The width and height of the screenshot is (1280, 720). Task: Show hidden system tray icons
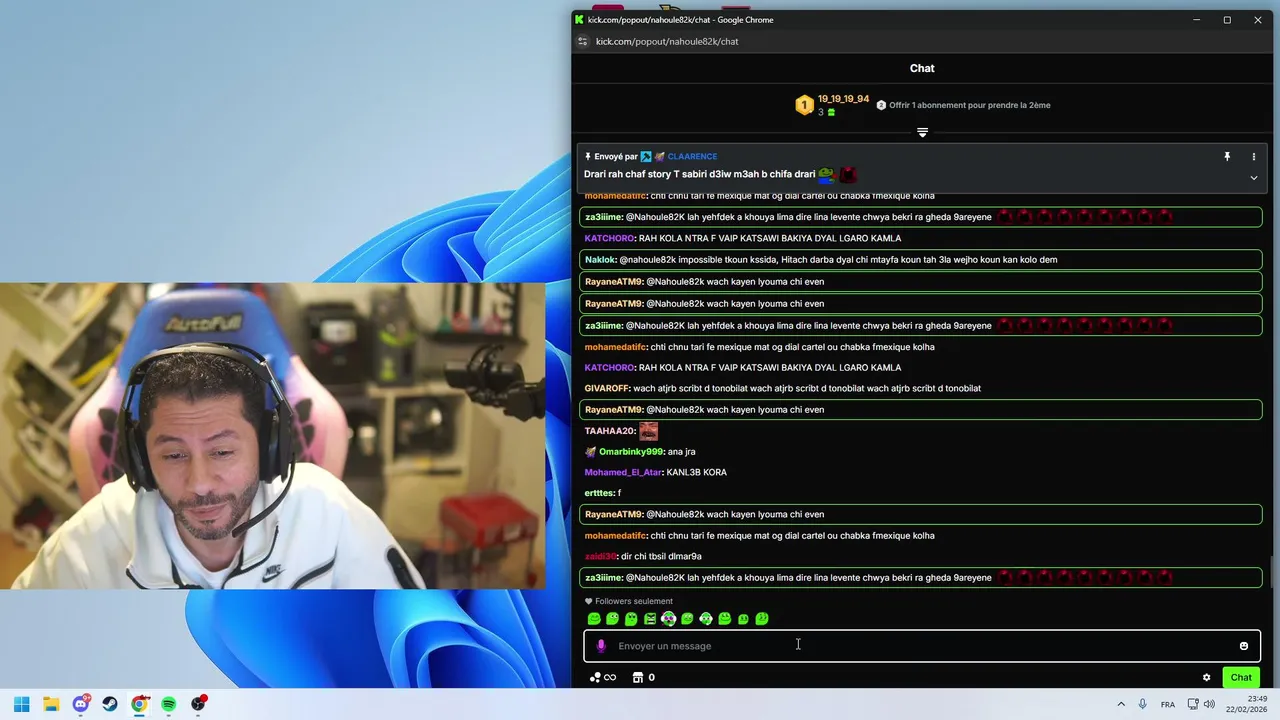click(1121, 704)
